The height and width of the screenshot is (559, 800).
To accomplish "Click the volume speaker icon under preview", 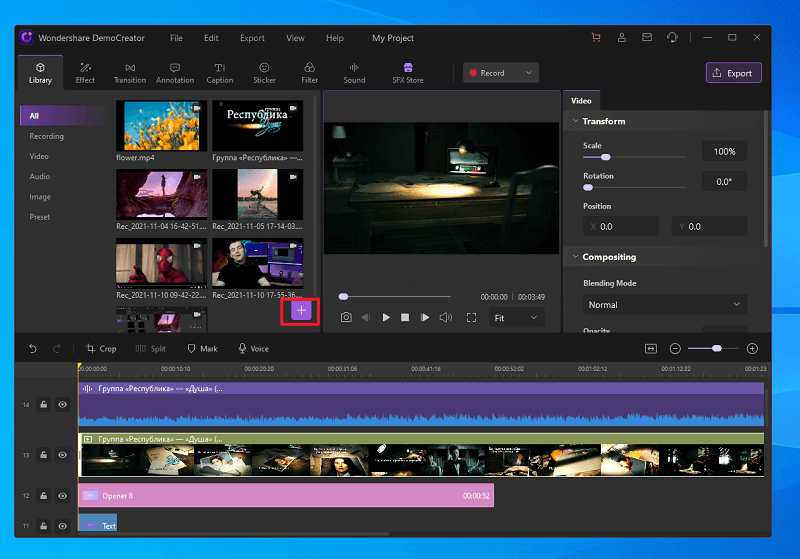I will [445, 317].
